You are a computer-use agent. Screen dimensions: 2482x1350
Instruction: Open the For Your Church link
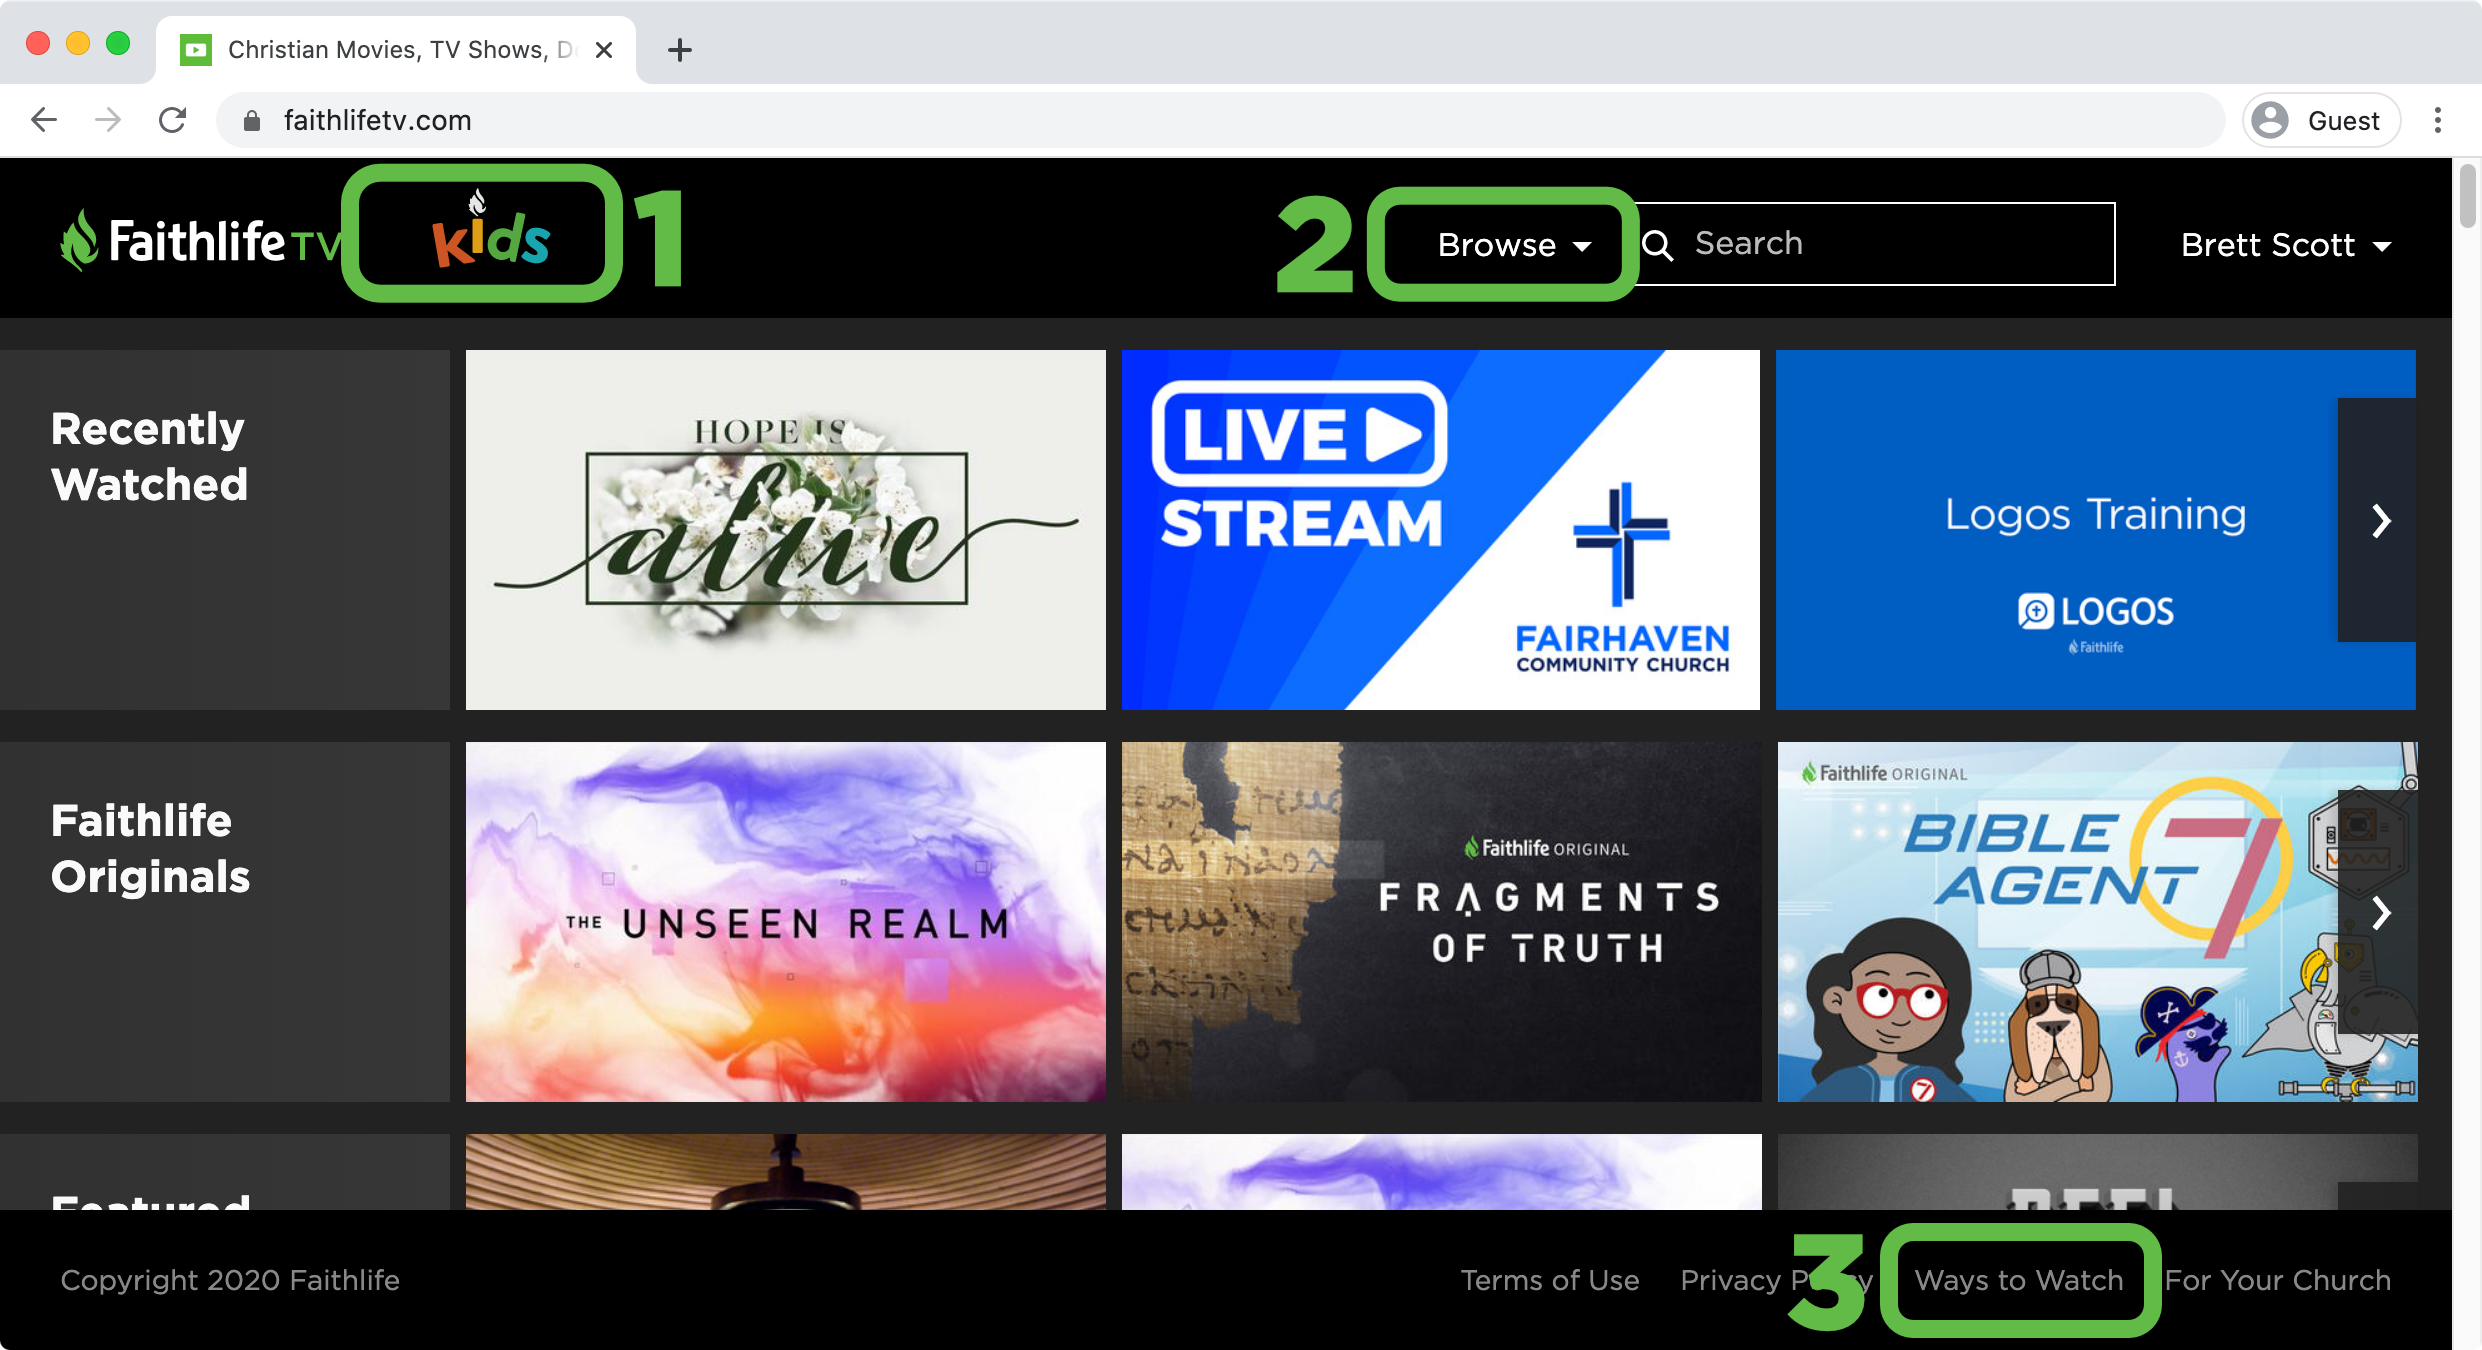tap(2278, 1280)
